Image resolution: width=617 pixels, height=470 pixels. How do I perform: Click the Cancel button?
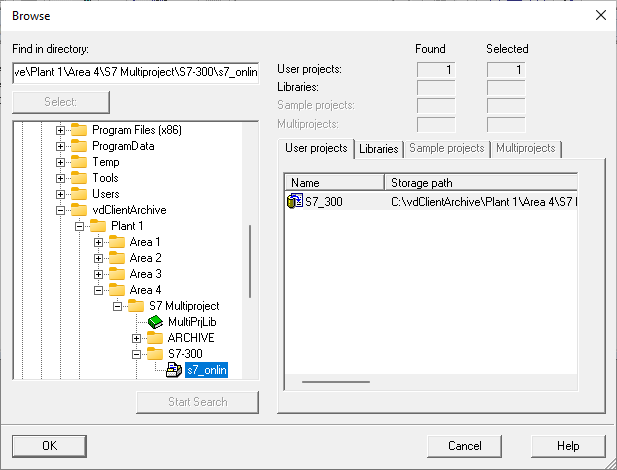(464, 446)
